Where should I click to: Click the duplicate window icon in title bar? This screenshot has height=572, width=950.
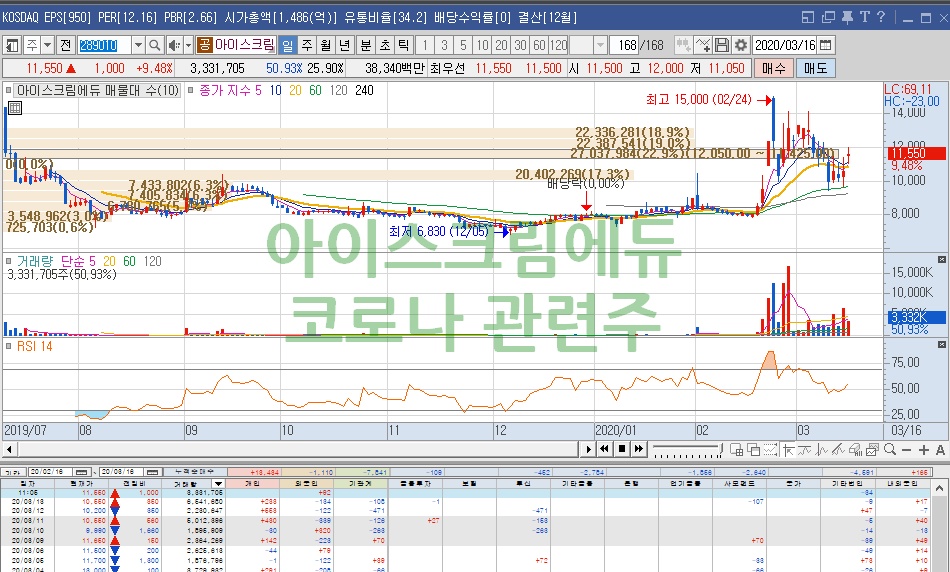click(x=828, y=18)
